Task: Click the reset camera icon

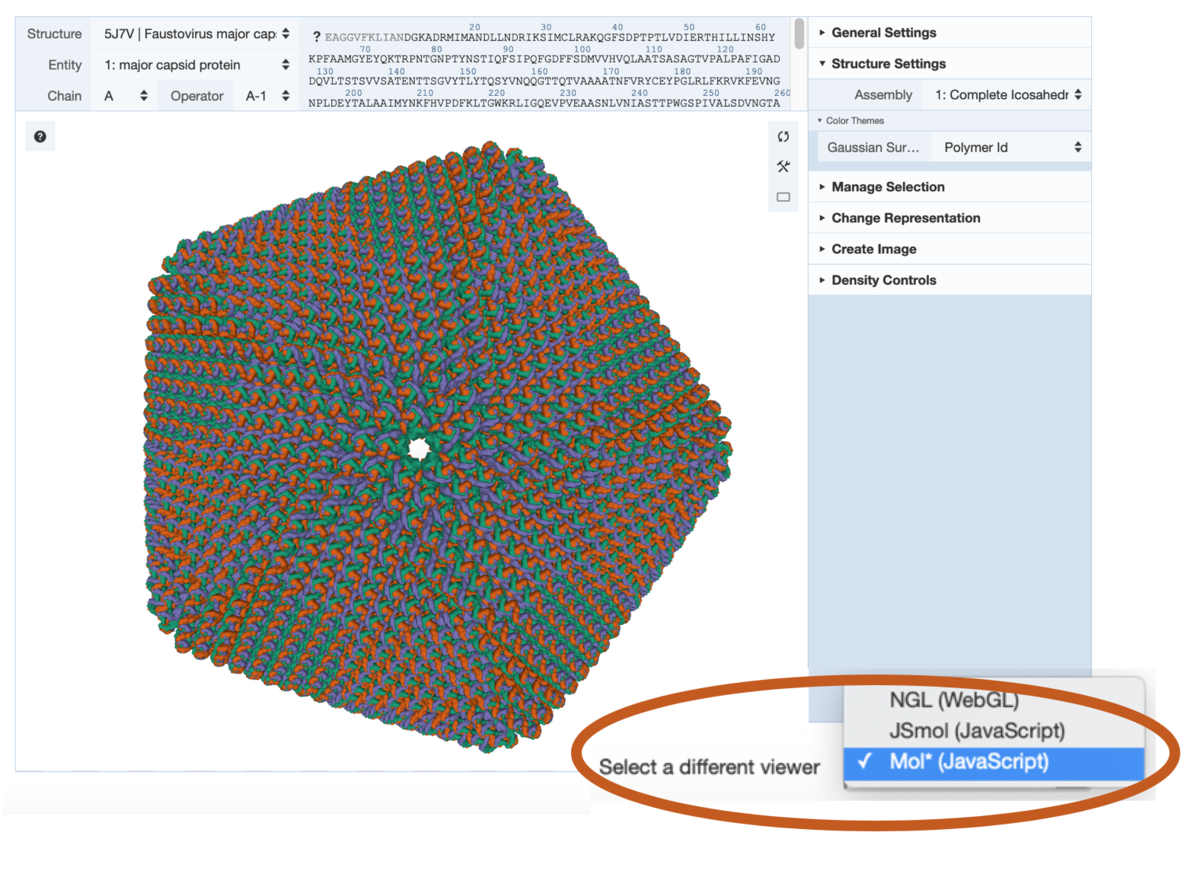Action: [x=783, y=137]
